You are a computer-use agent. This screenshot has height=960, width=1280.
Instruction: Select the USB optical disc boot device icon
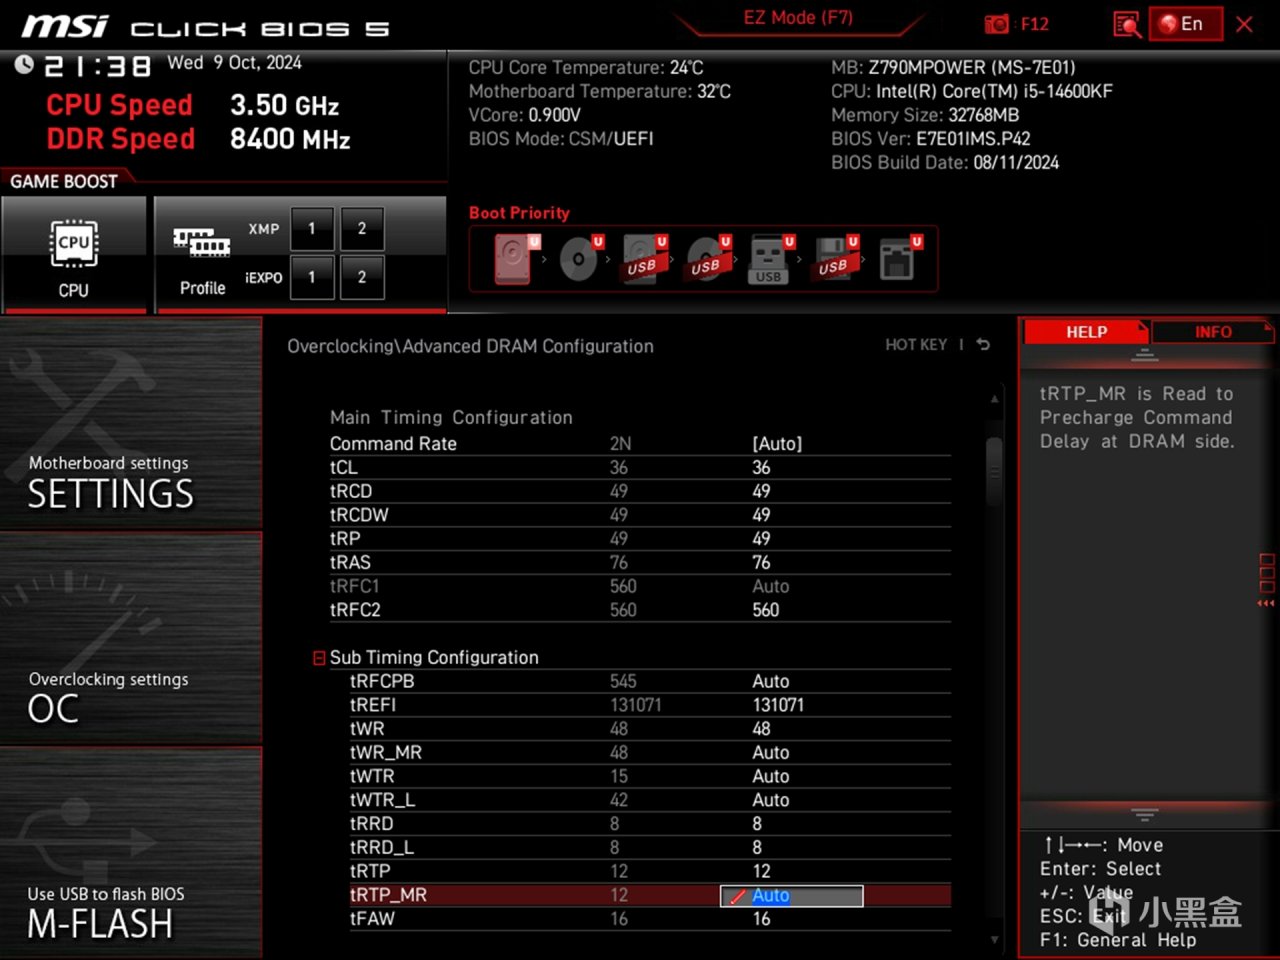click(707, 259)
